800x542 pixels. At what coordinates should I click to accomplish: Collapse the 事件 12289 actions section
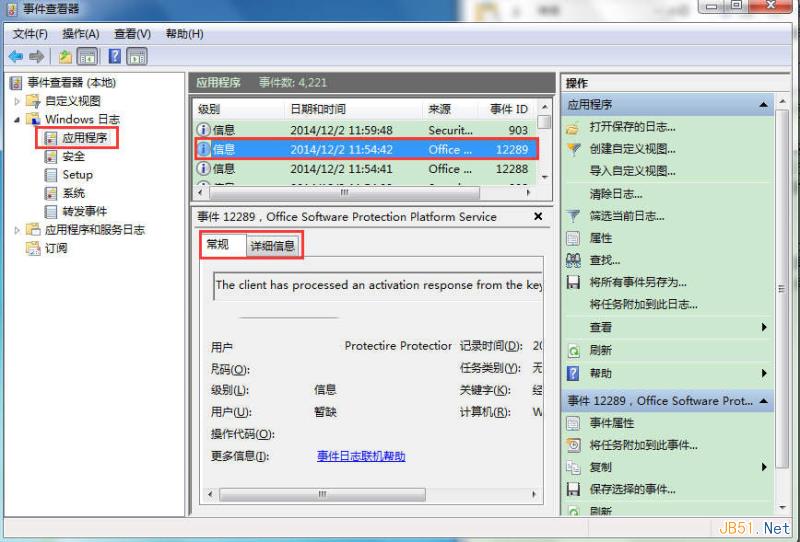(763, 401)
